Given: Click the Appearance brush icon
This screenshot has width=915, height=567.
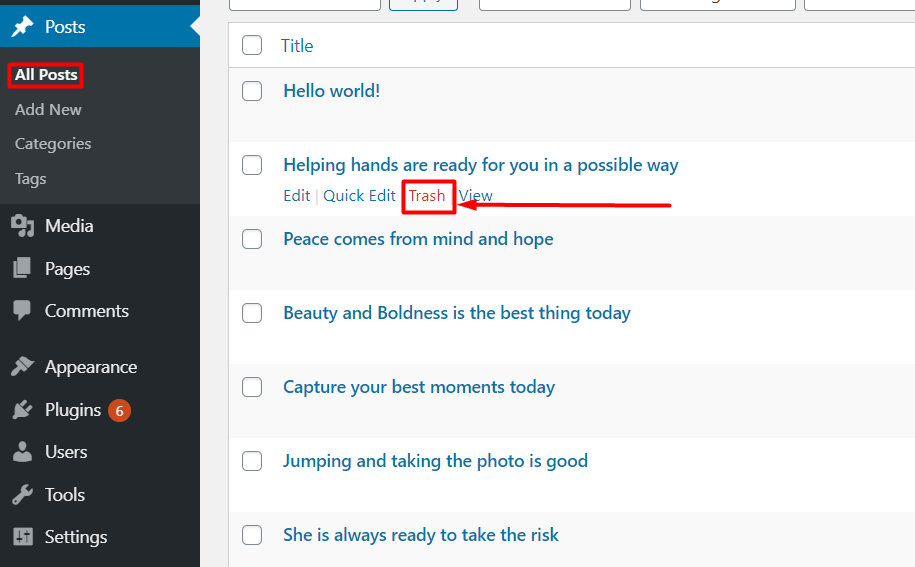Looking at the screenshot, I should pos(23,366).
